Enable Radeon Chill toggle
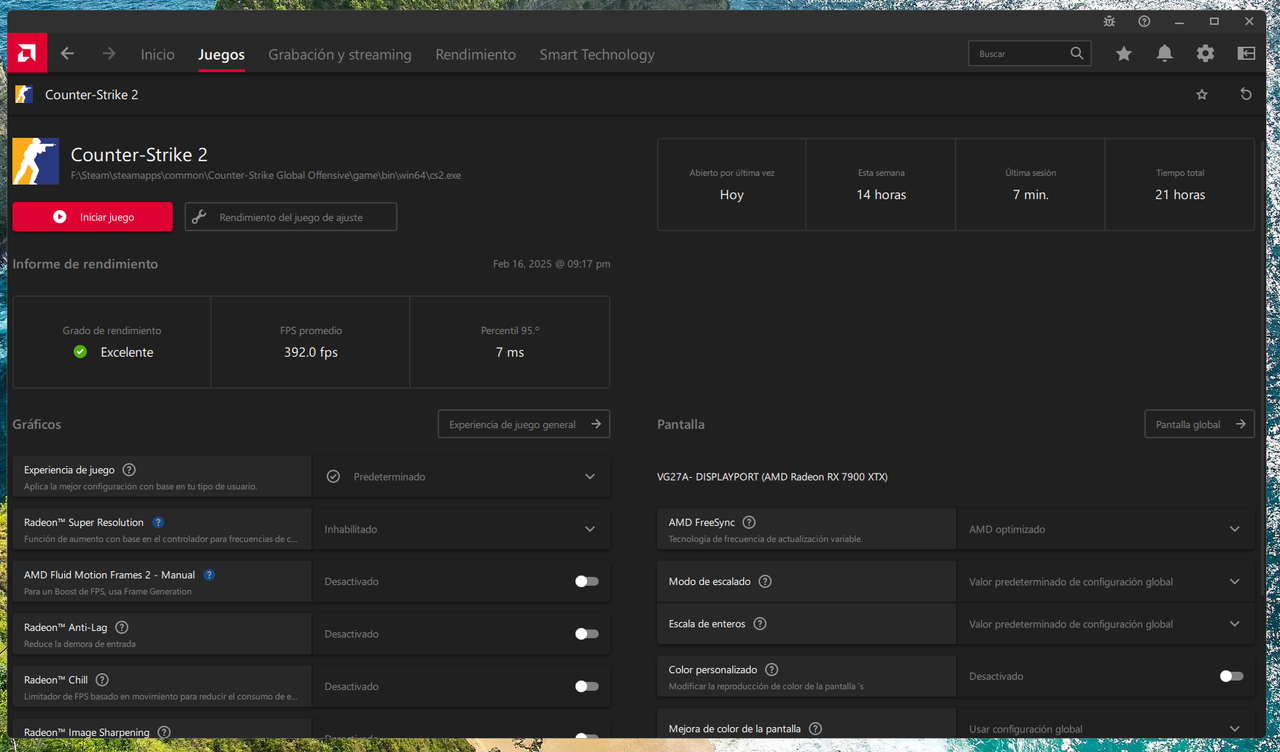Image resolution: width=1280 pixels, height=752 pixels. [x=587, y=686]
